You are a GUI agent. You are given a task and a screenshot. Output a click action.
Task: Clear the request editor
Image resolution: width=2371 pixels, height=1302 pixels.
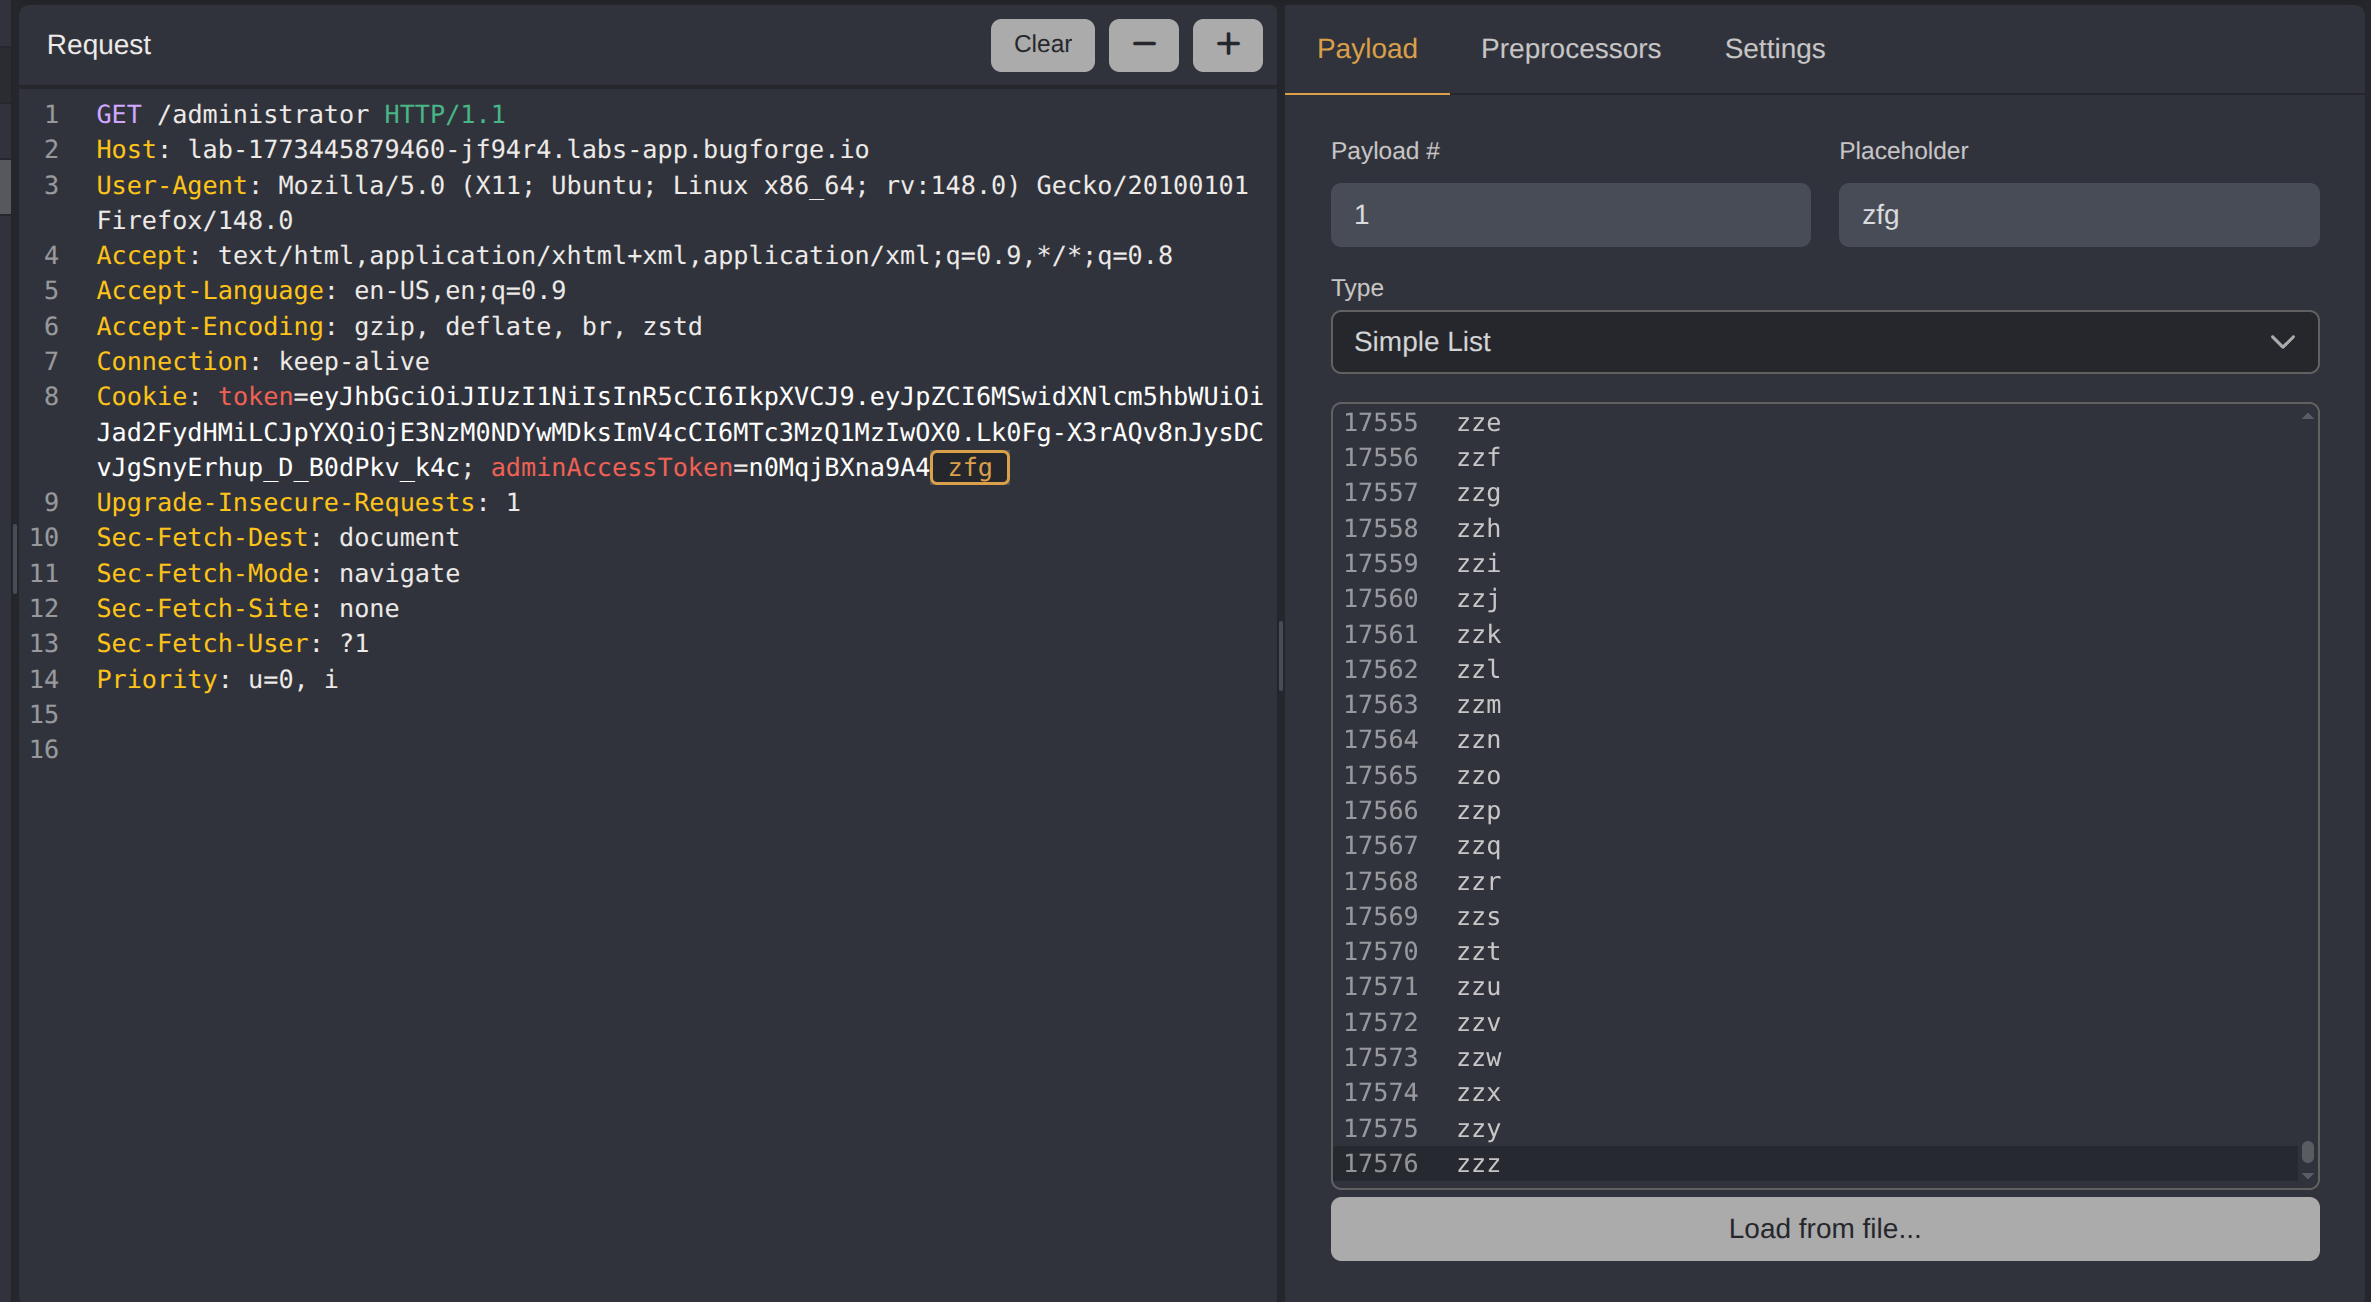(1042, 45)
